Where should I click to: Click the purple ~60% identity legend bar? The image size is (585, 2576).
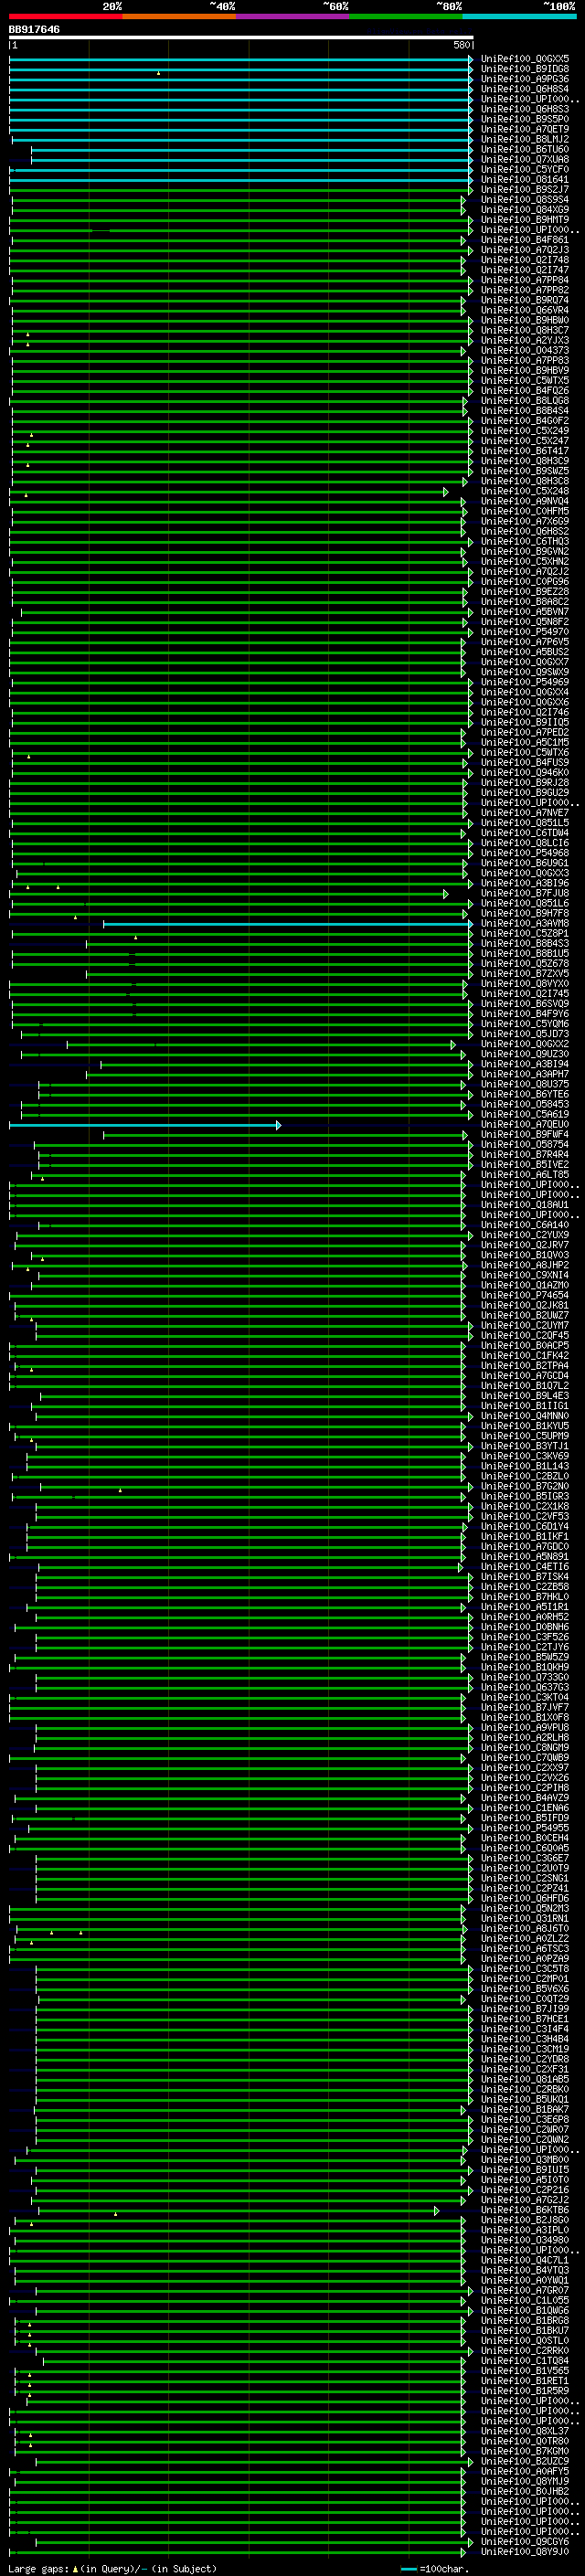pyautogui.click(x=292, y=16)
